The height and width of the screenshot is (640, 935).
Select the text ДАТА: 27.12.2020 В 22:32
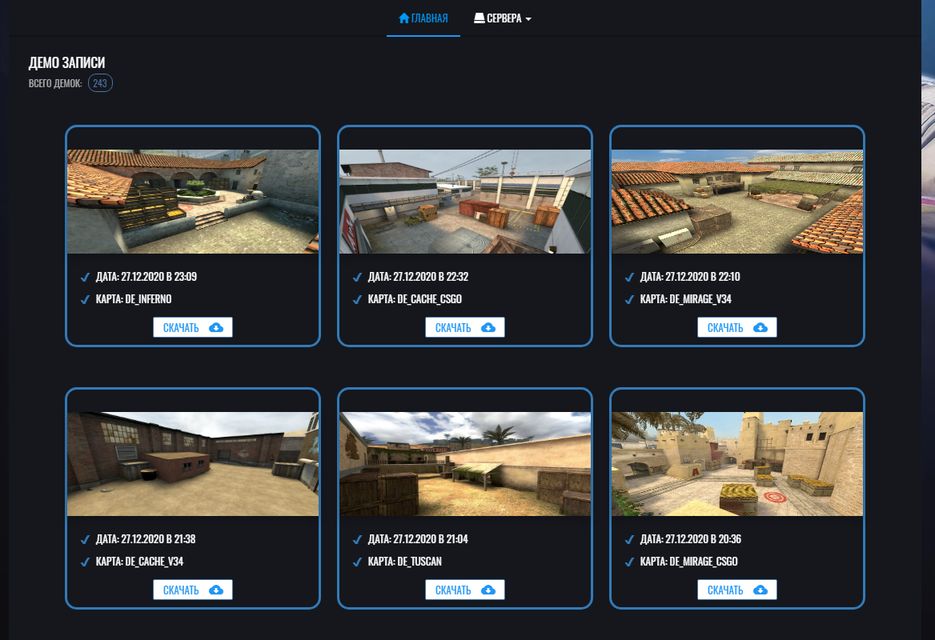418,277
